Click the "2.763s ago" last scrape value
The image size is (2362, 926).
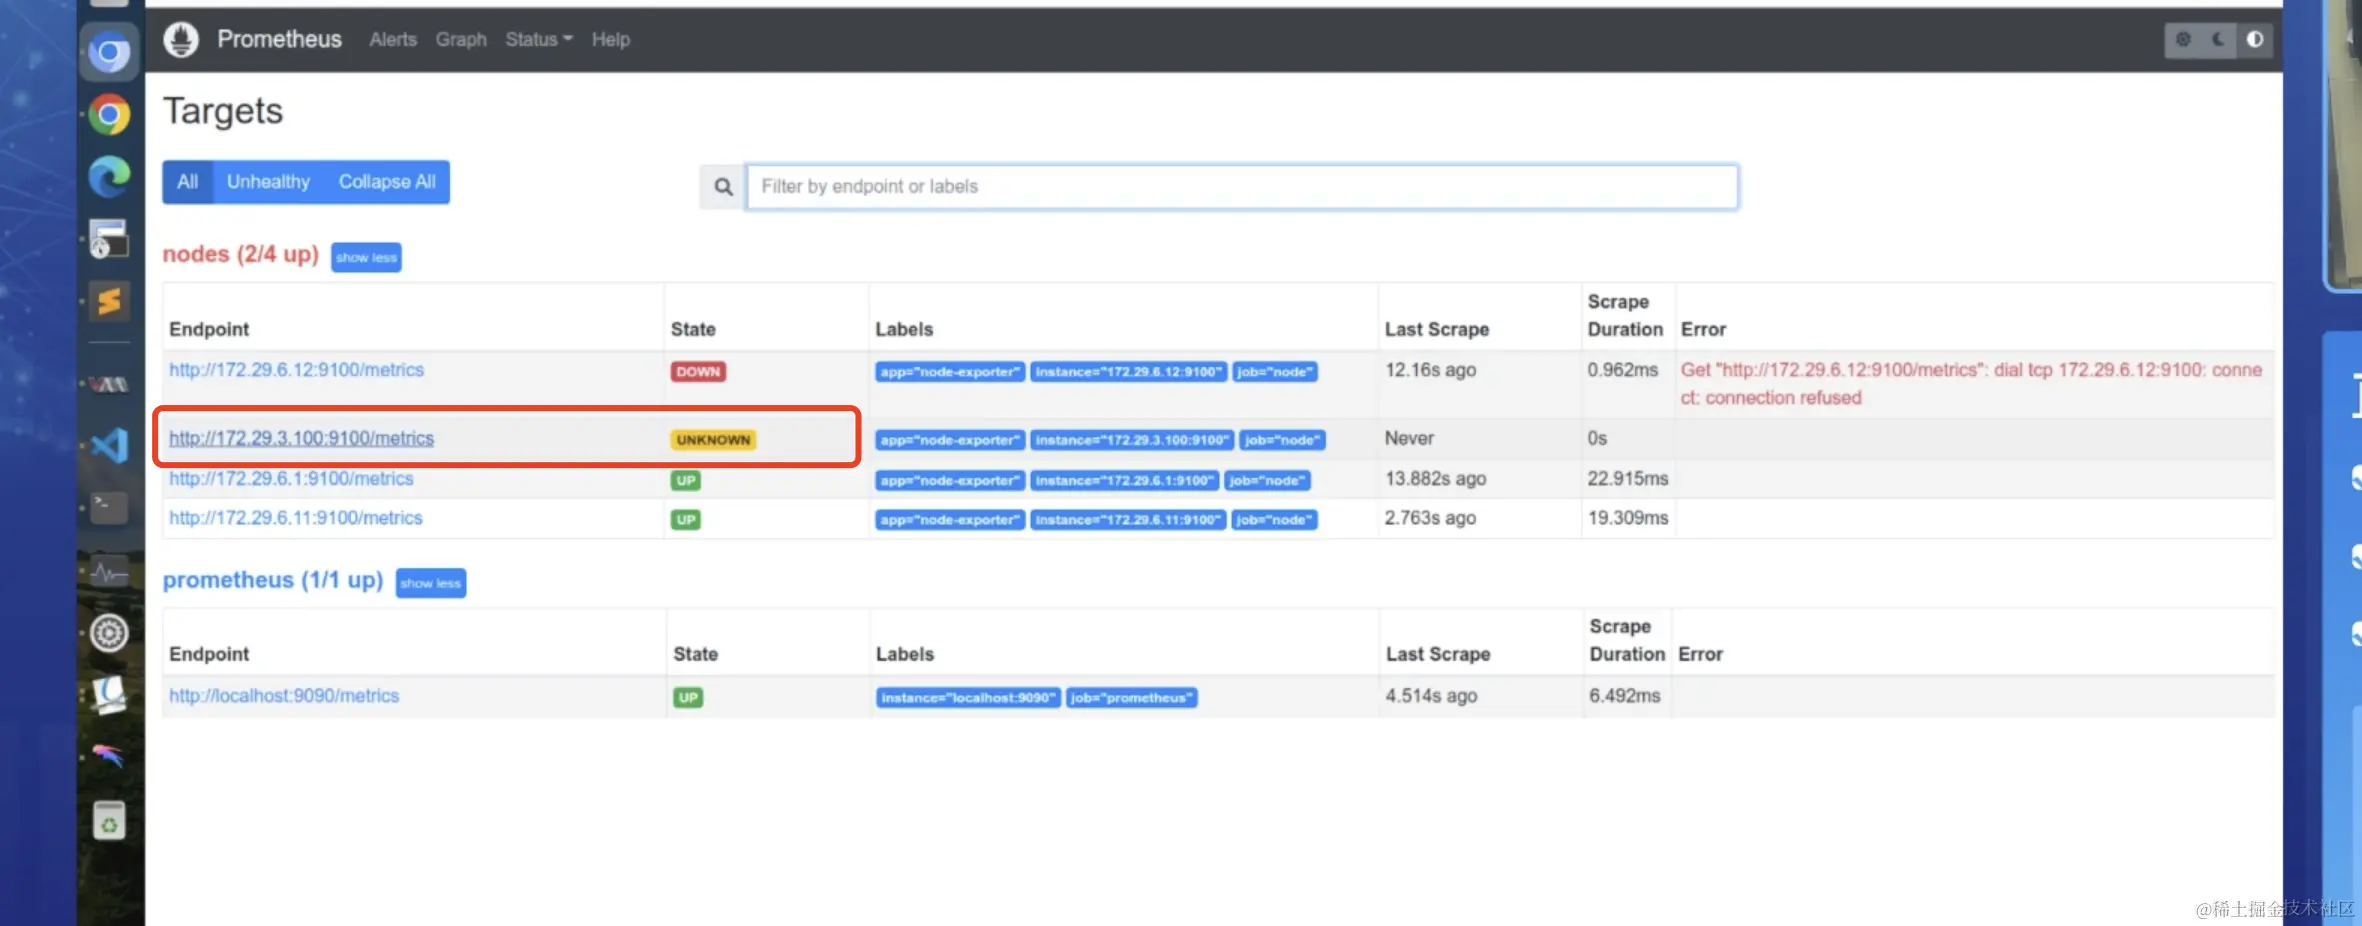(1431, 518)
